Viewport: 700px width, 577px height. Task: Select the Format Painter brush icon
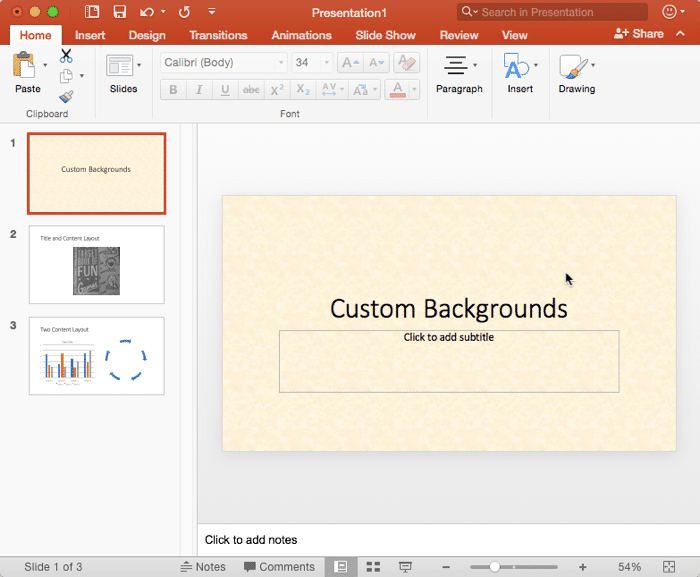[x=66, y=96]
